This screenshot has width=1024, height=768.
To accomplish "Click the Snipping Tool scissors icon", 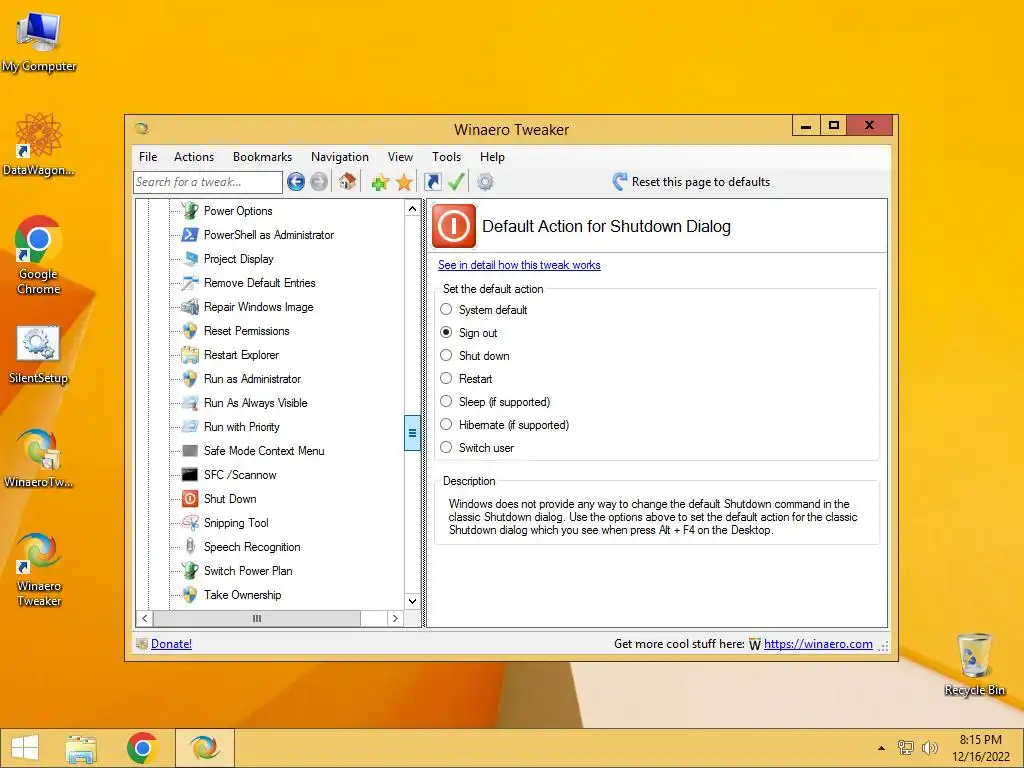I will (x=190, y=522).
